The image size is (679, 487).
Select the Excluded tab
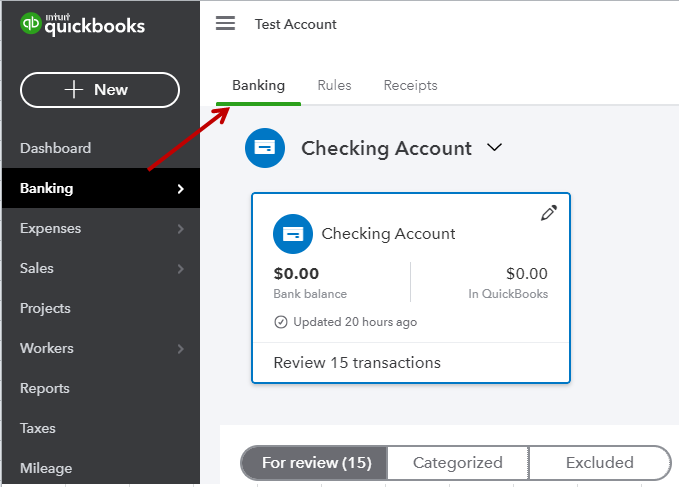click(600, 463)
